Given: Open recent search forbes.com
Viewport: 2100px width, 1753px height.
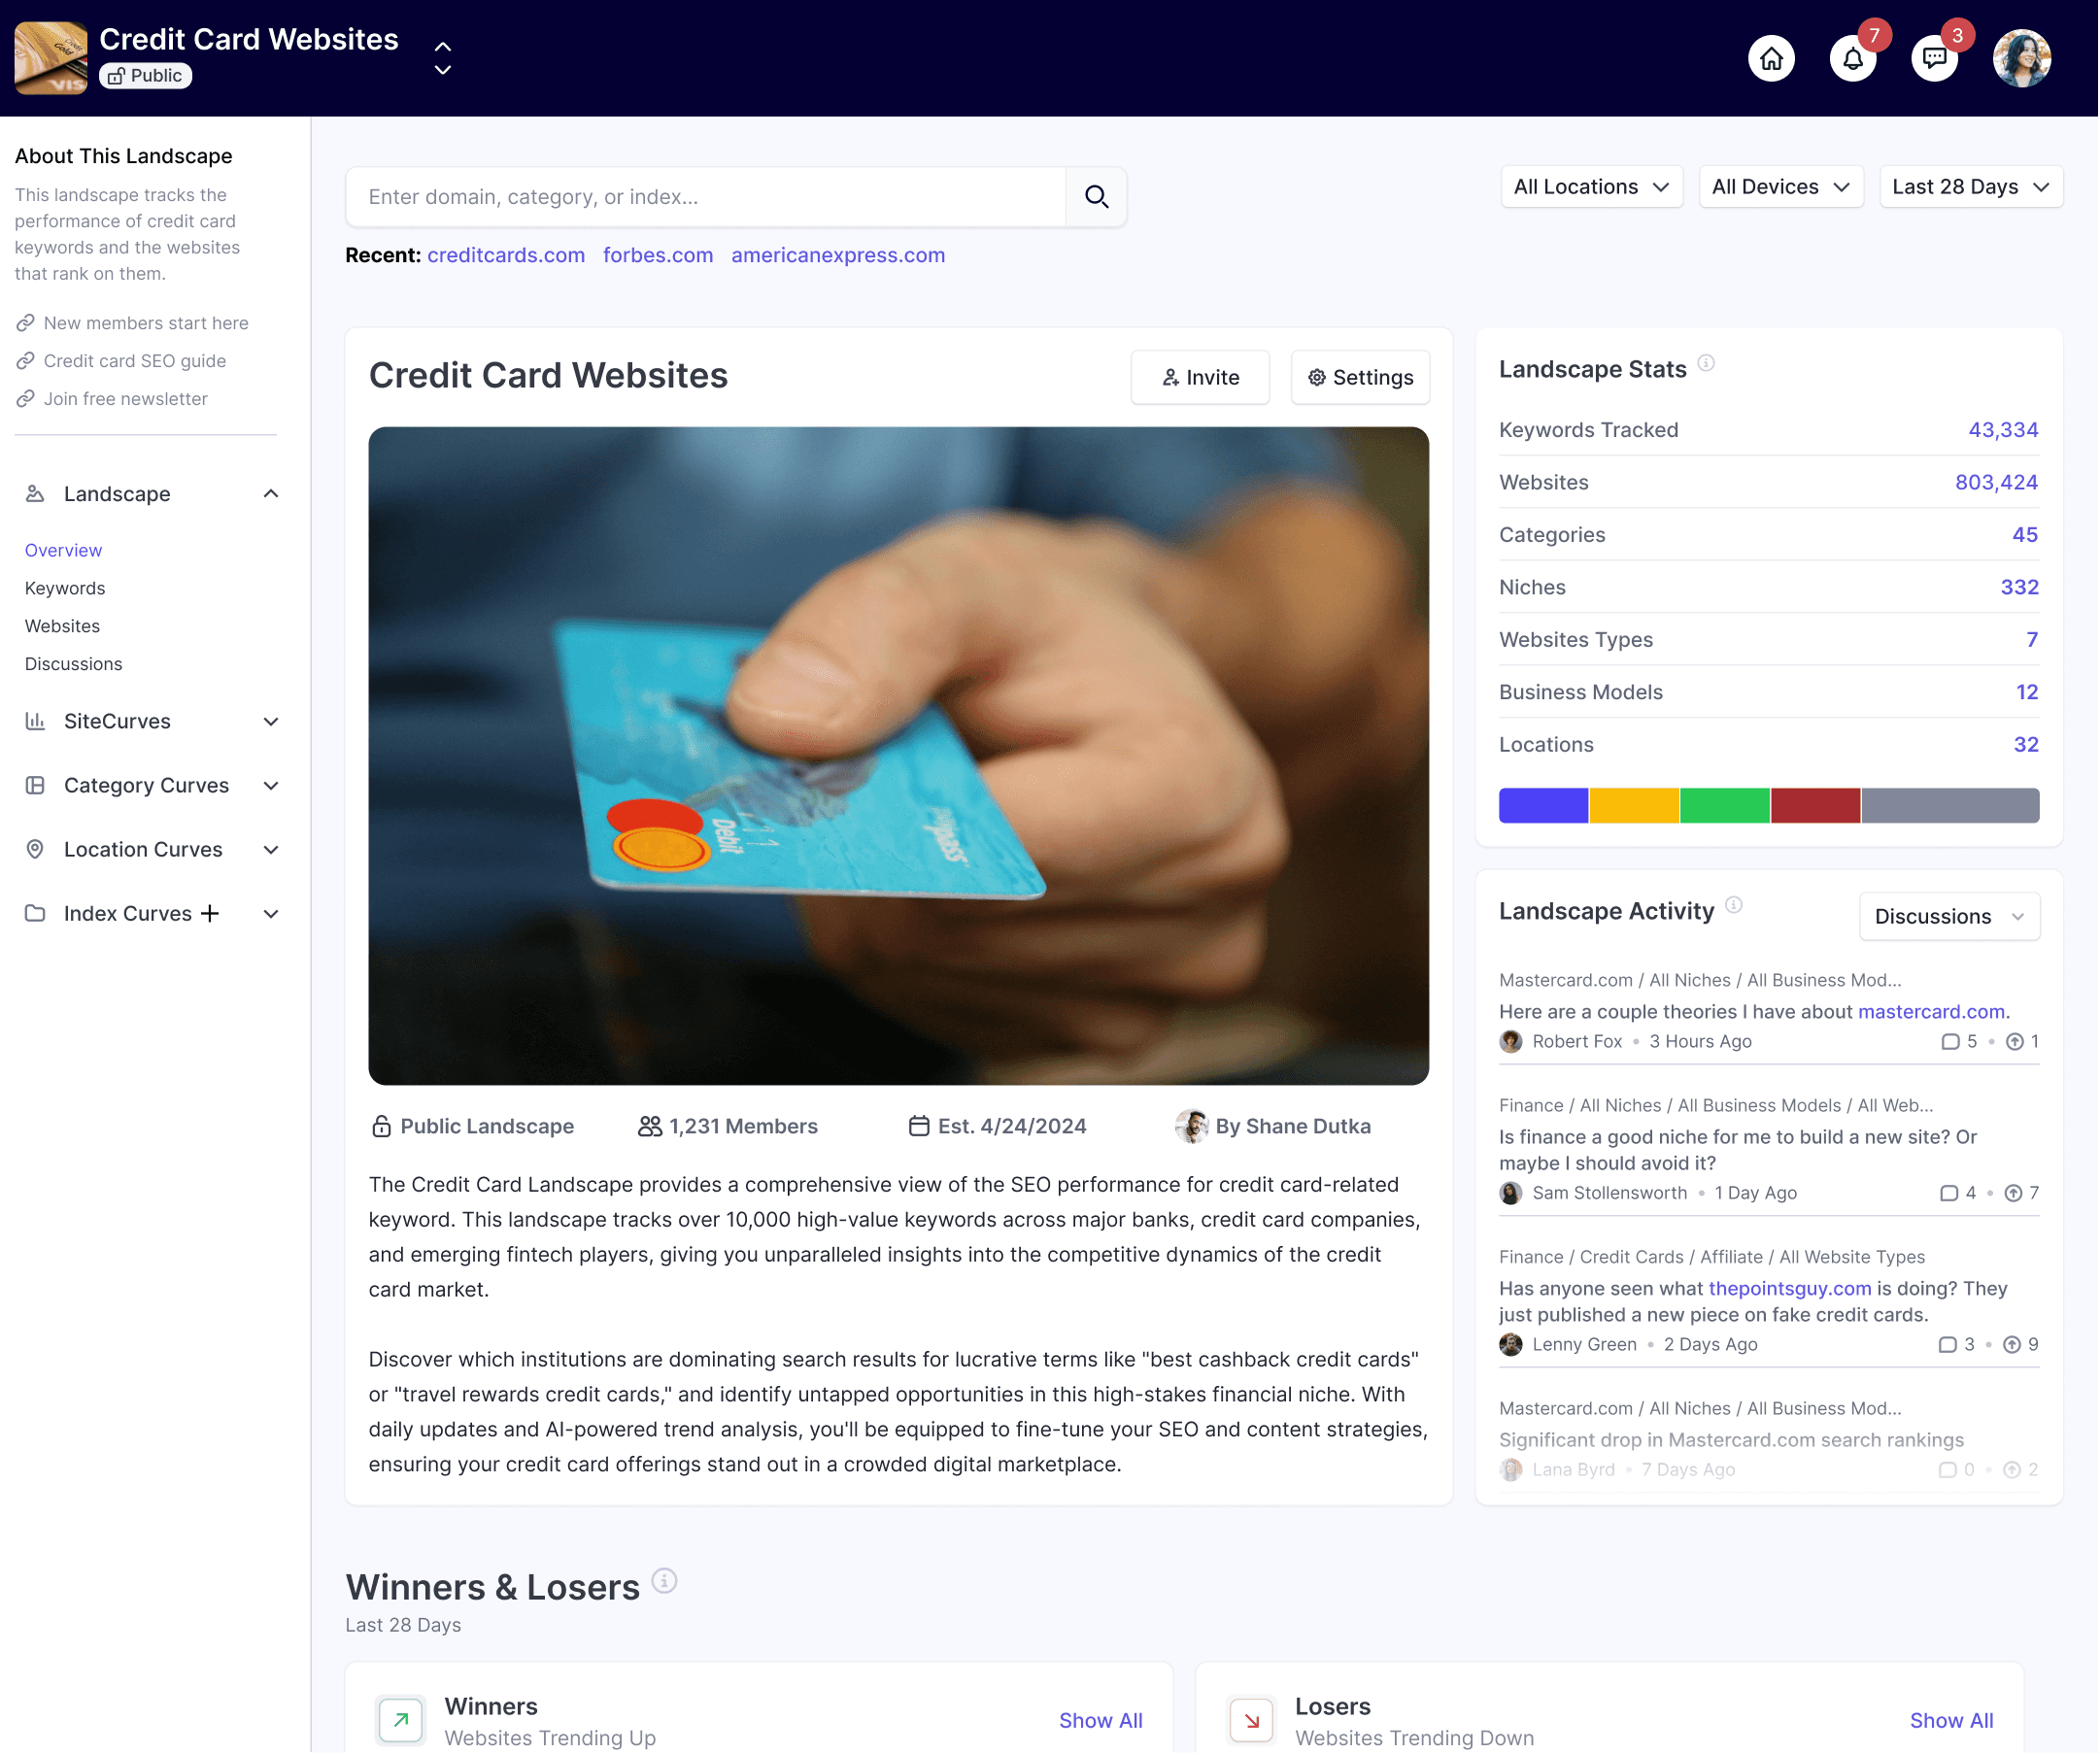Looking at the screenshot, I should (658, 255).
